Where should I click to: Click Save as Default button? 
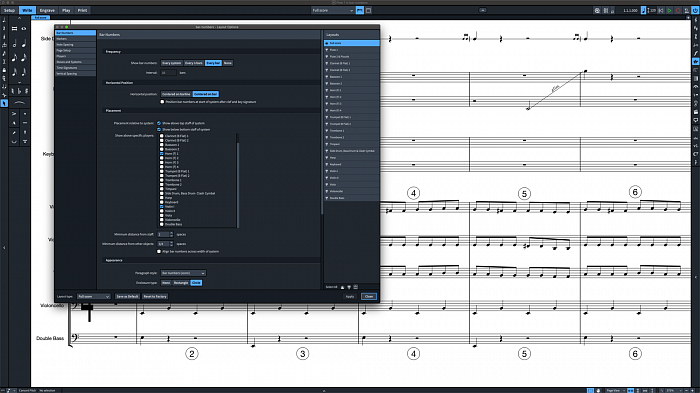coord(127,297)
